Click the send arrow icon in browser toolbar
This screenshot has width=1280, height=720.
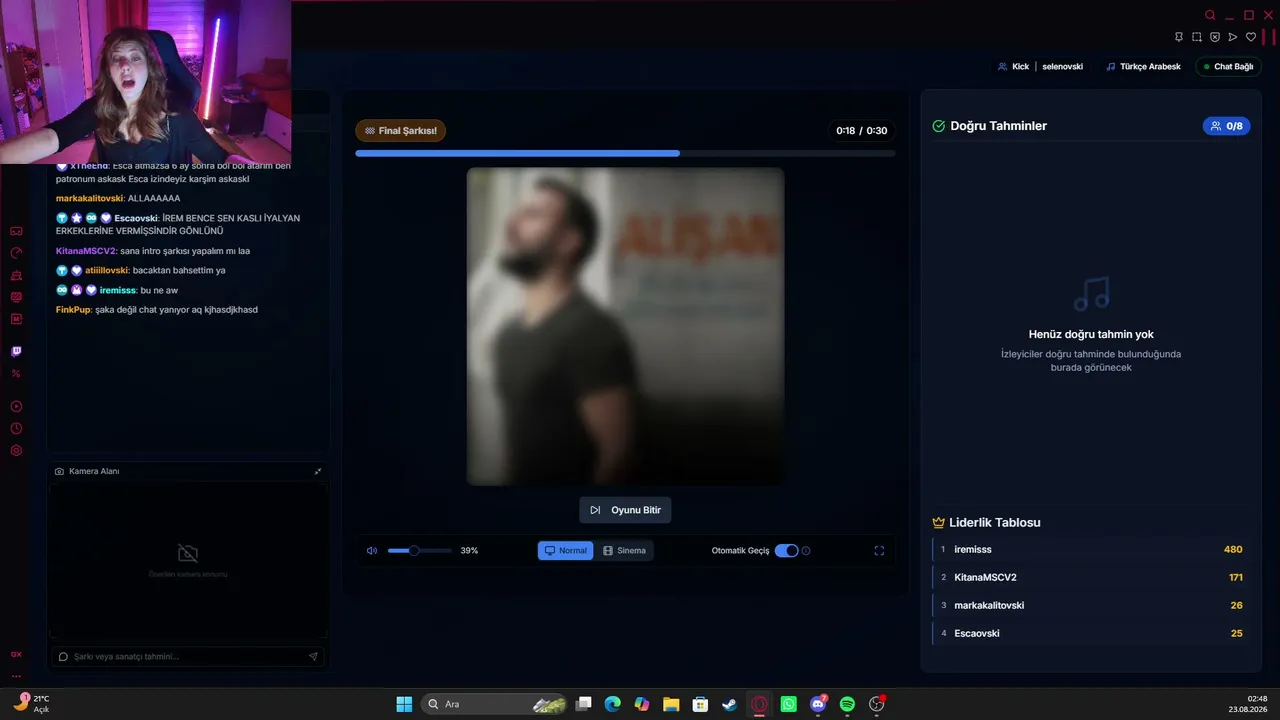(x=1233, y=37)
